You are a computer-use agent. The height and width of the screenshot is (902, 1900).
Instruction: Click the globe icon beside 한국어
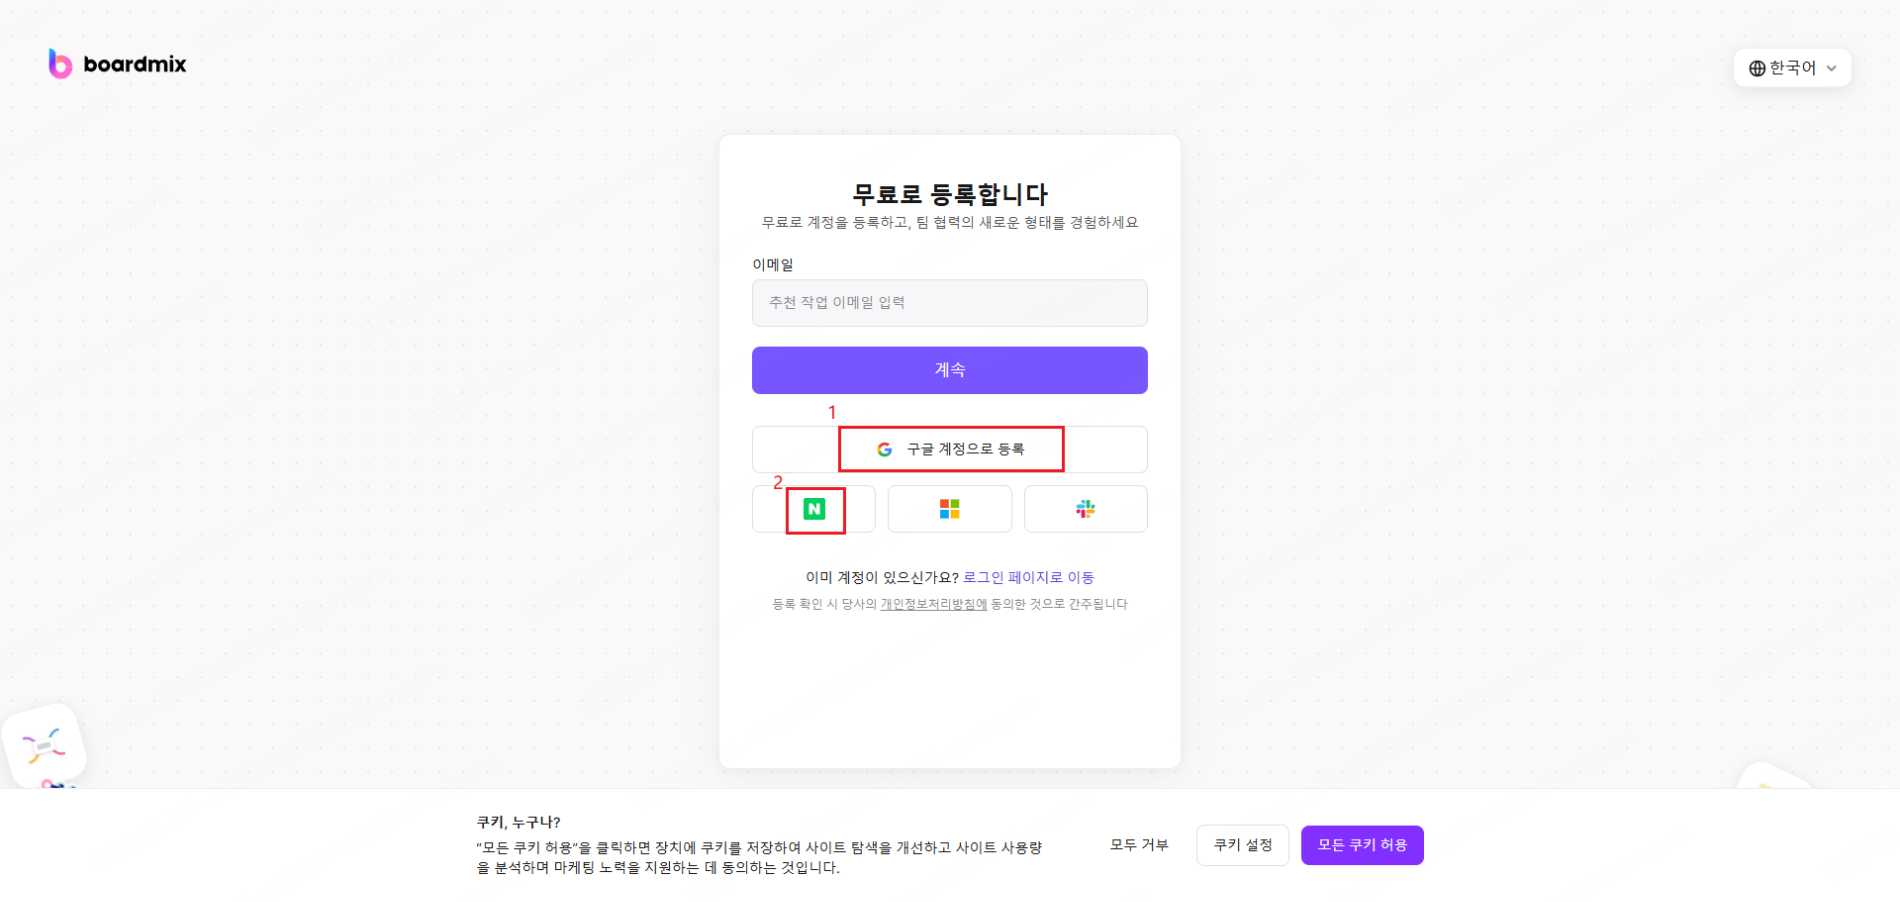pos(1757,69)
